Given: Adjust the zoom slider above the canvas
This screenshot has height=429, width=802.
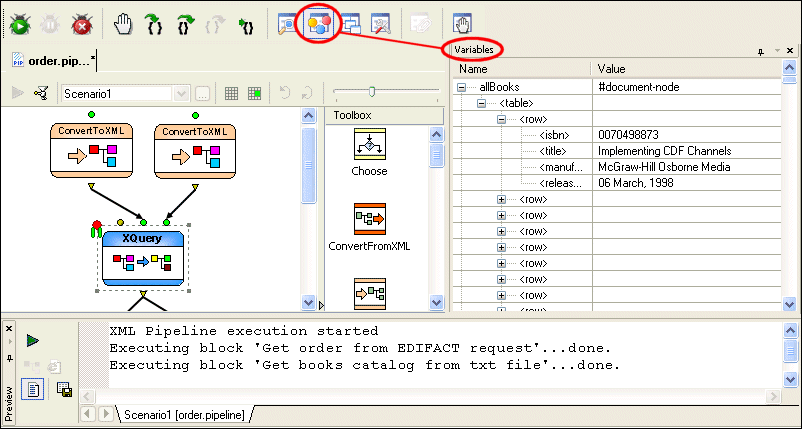Looking at the screenshot, I should [371, 92].
